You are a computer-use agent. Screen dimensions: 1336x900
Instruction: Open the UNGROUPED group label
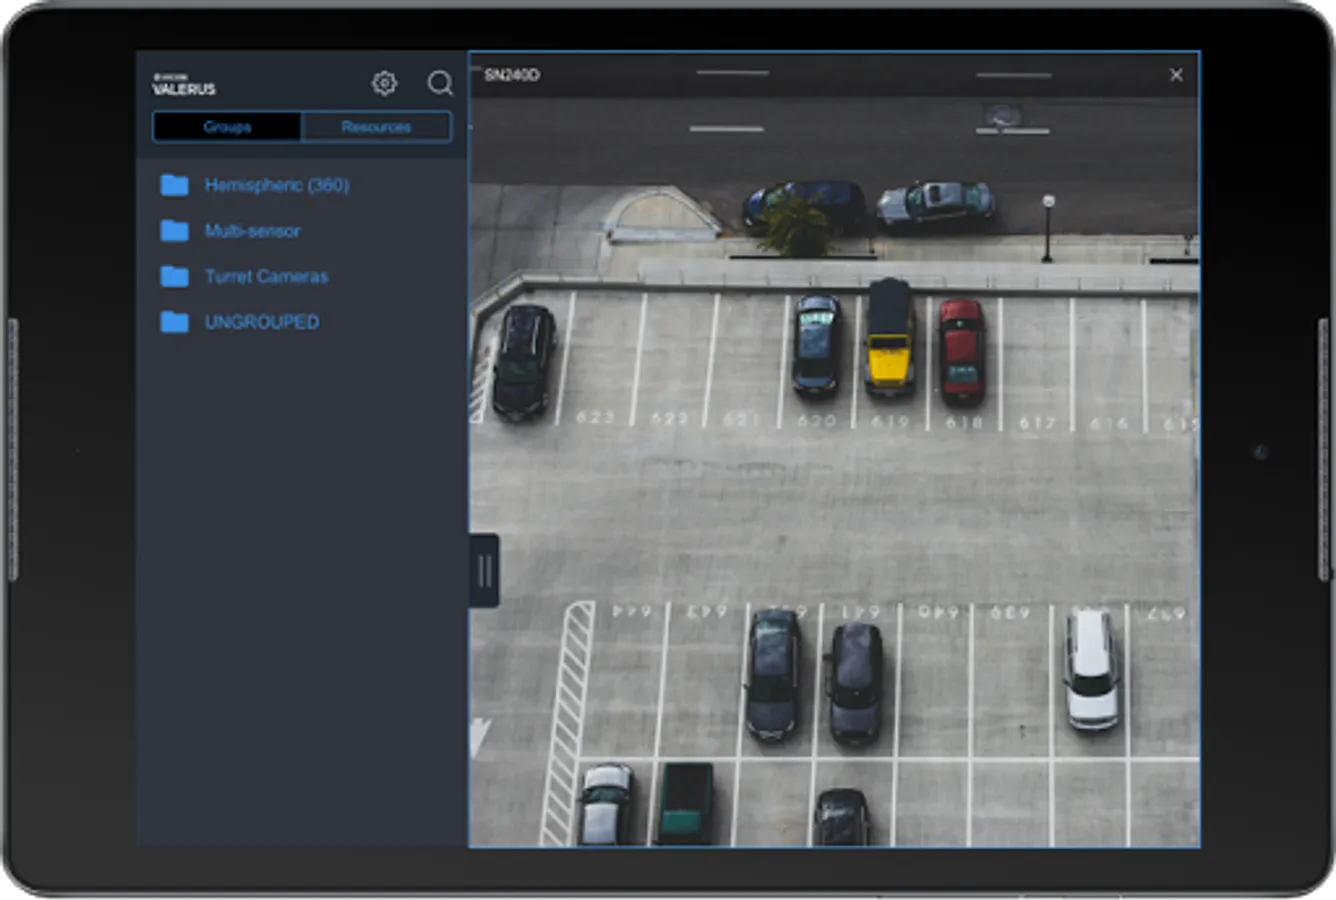click(262, 322)
